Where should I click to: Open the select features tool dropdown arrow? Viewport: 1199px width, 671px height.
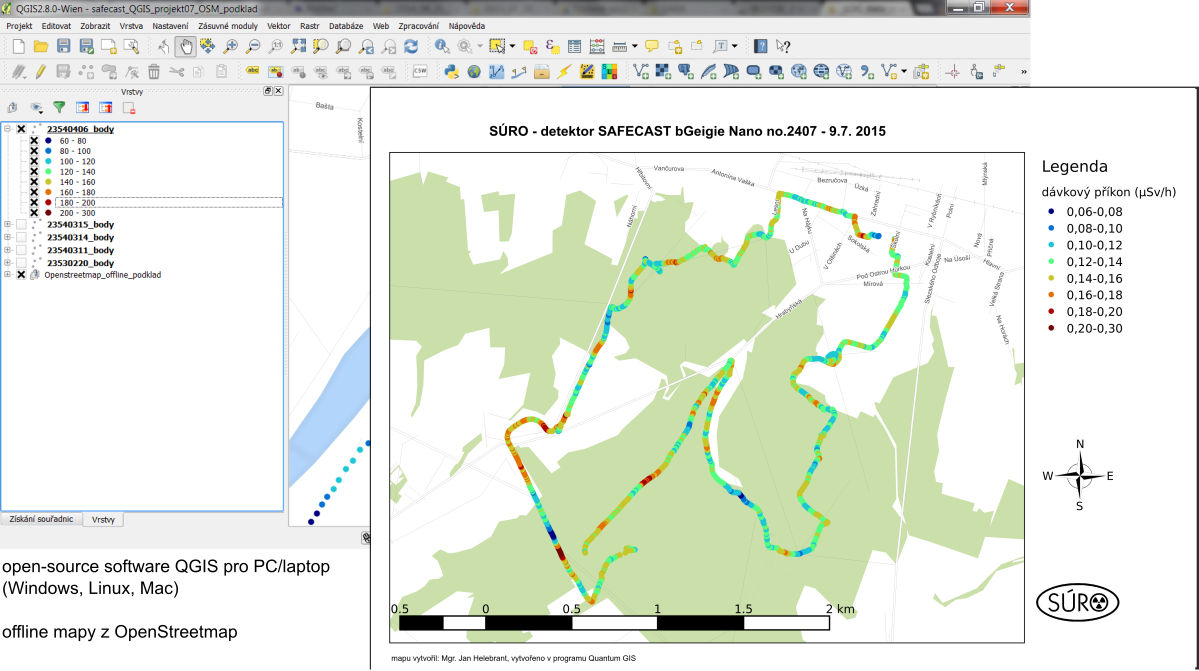(512, 47)
